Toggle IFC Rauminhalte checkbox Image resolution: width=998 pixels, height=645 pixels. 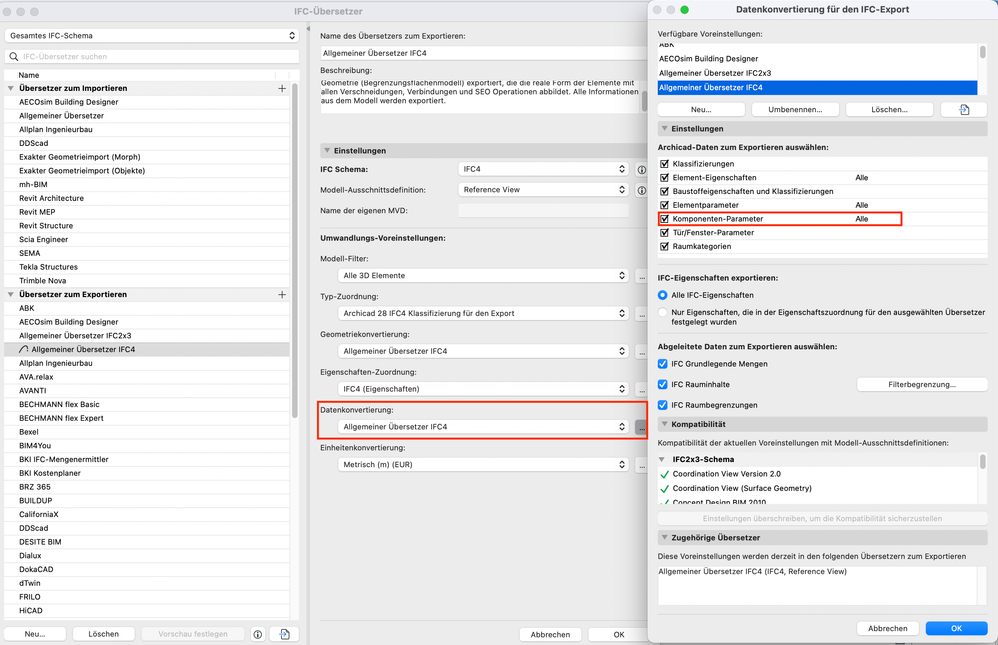663,385
